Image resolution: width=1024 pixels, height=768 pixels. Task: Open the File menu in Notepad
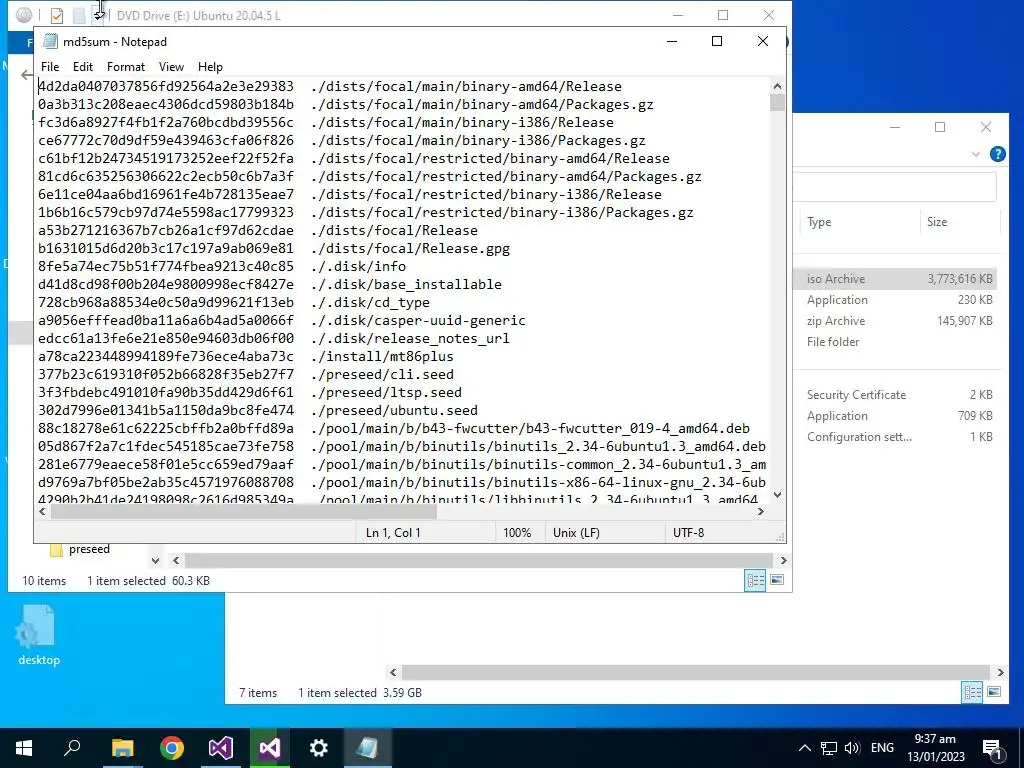50,67
